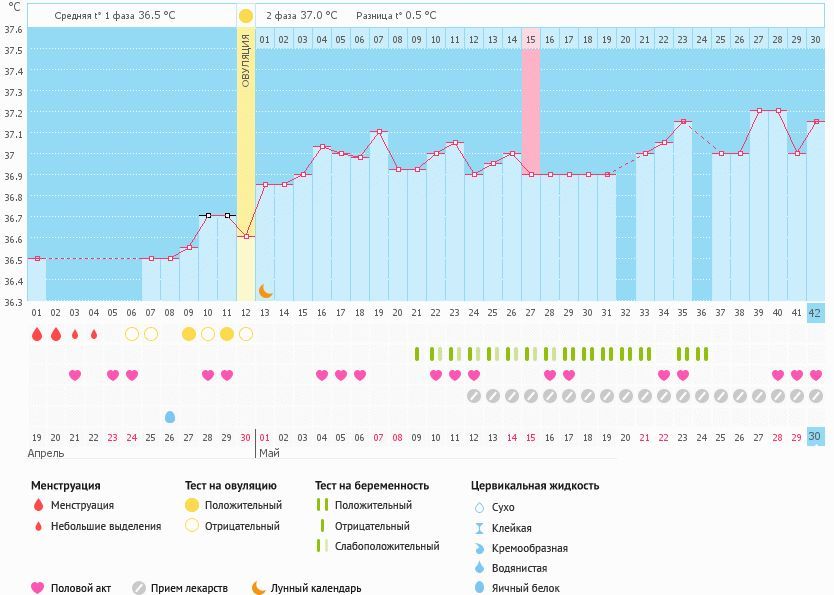Select the empty negative ovulation test on day 06
Image resolution: width=834 pixels, height=595 pixels.
pyautogui.click(x=131, y=334)
